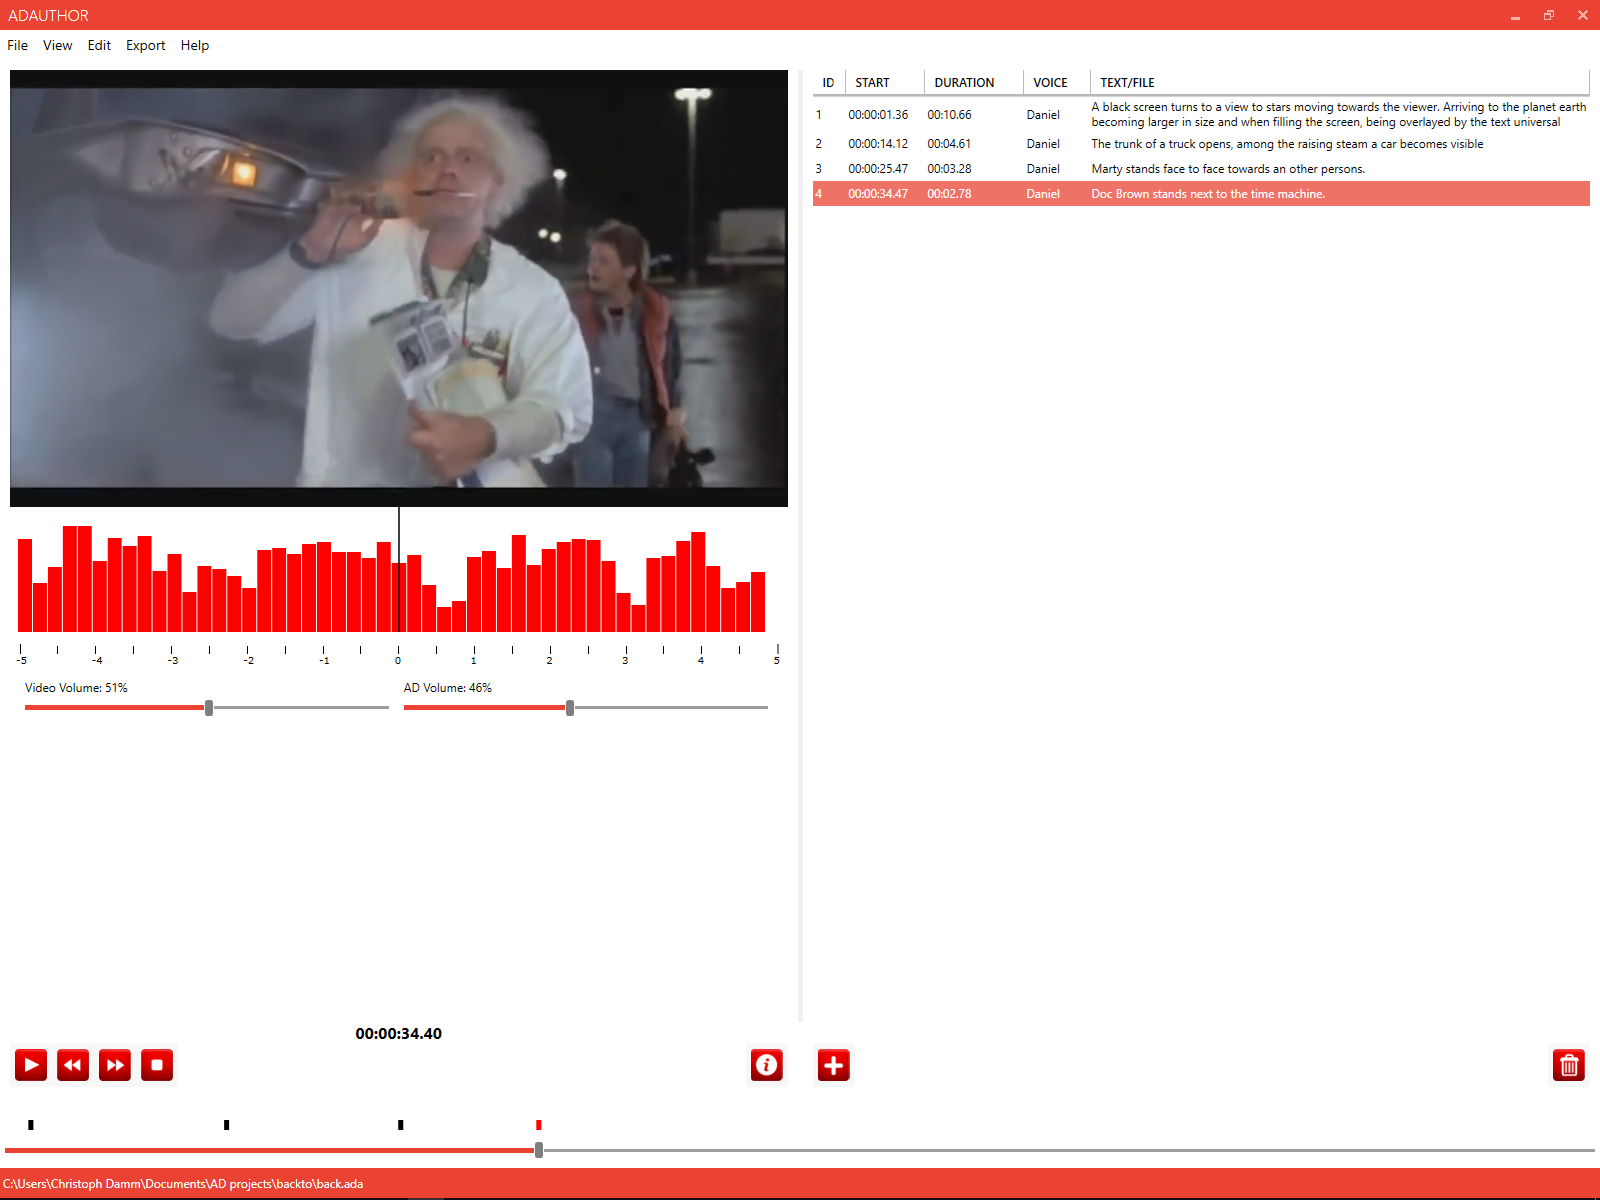Click the rewind button
The width and height of the screenshot is (1600, 1200).
(73, 1065)
